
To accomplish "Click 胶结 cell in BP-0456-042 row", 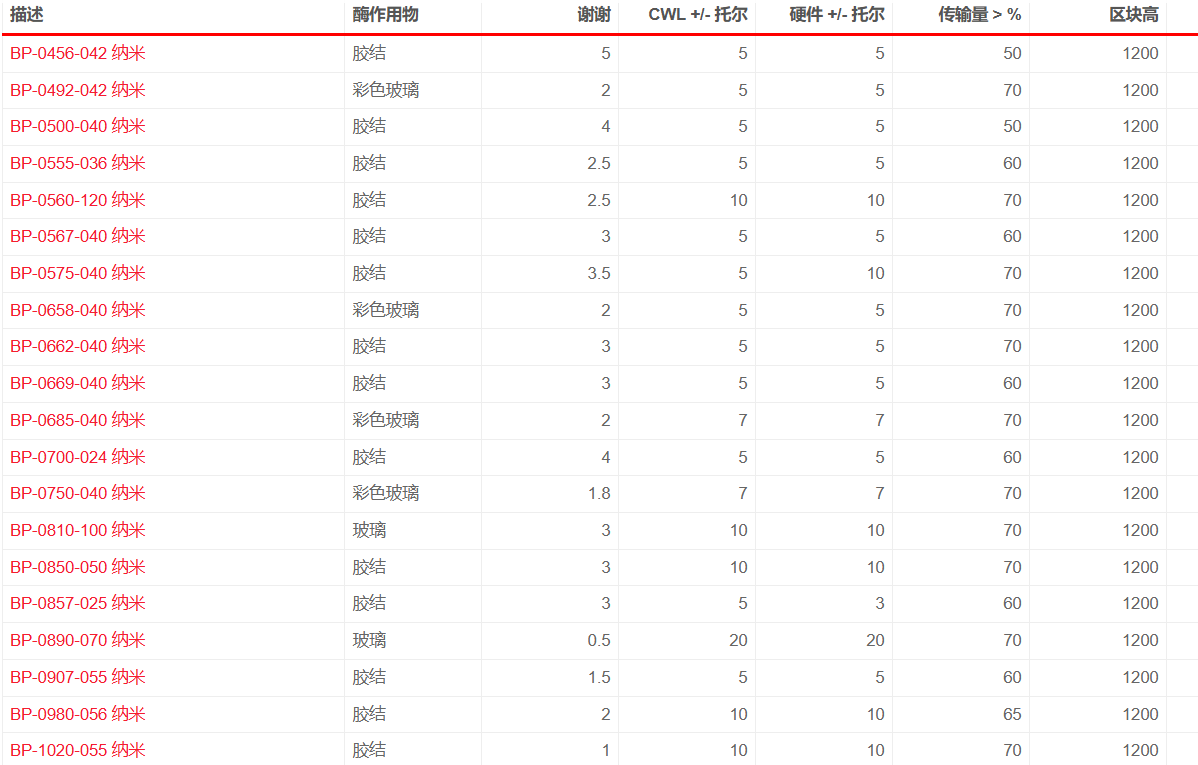I will (369, 53).
